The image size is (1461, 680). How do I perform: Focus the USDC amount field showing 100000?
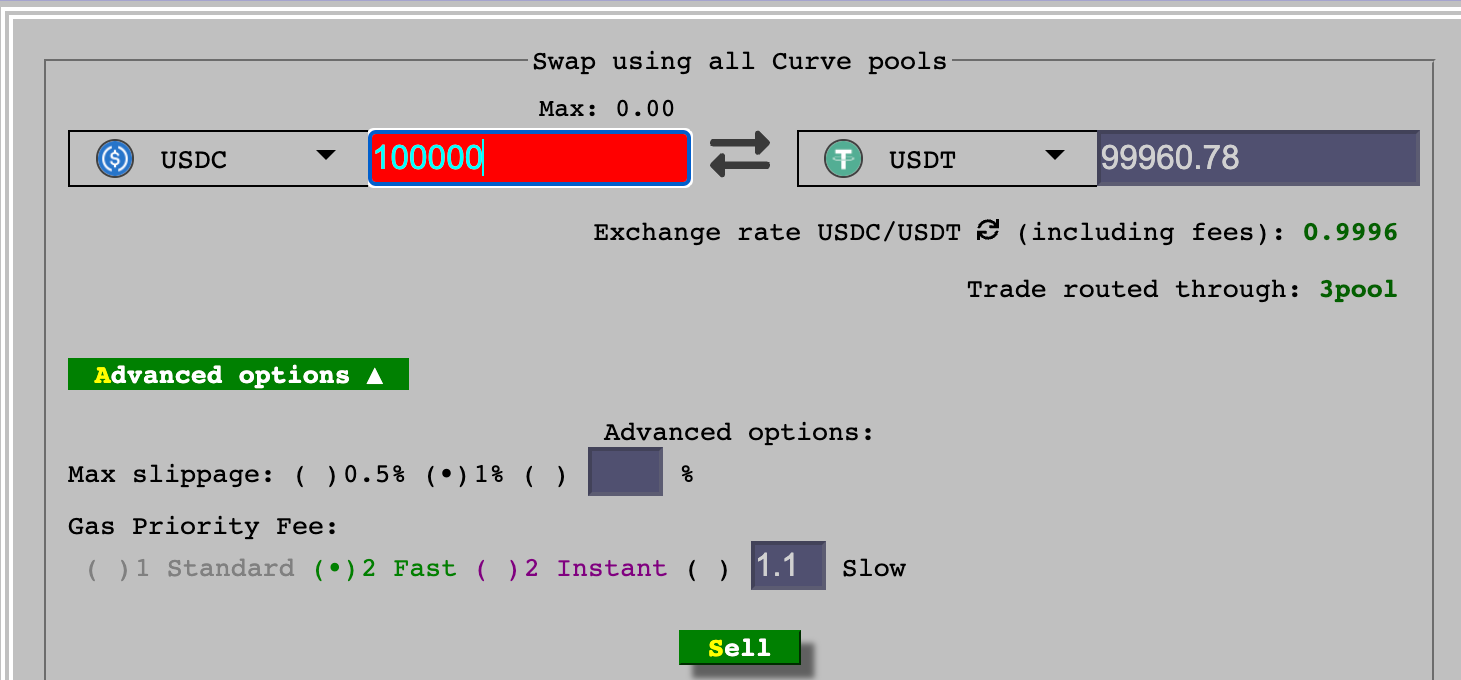pos(529,158)
